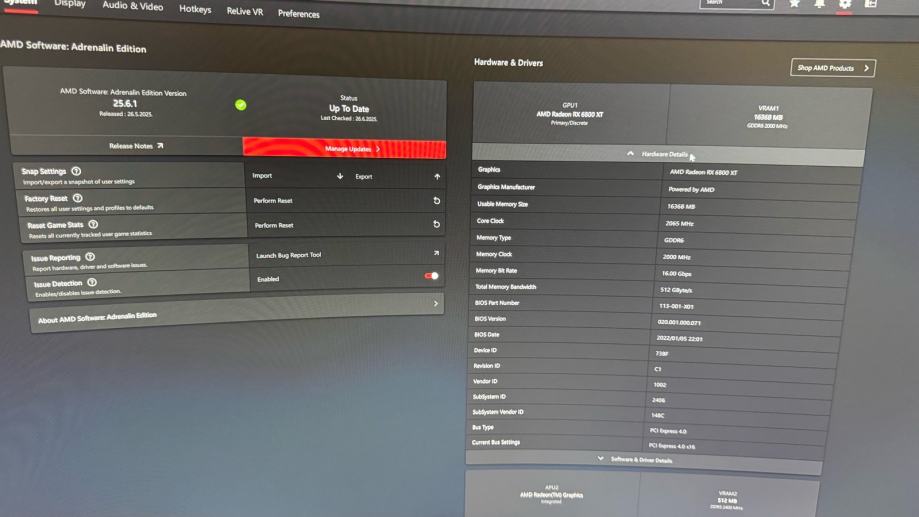Select the VRAM1 16368 MB card

[x=768, y=117]
